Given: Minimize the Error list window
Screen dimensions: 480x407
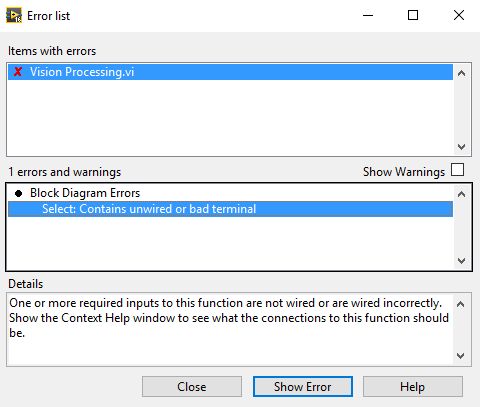Looking at the screenshot, I should coord(368,15).
